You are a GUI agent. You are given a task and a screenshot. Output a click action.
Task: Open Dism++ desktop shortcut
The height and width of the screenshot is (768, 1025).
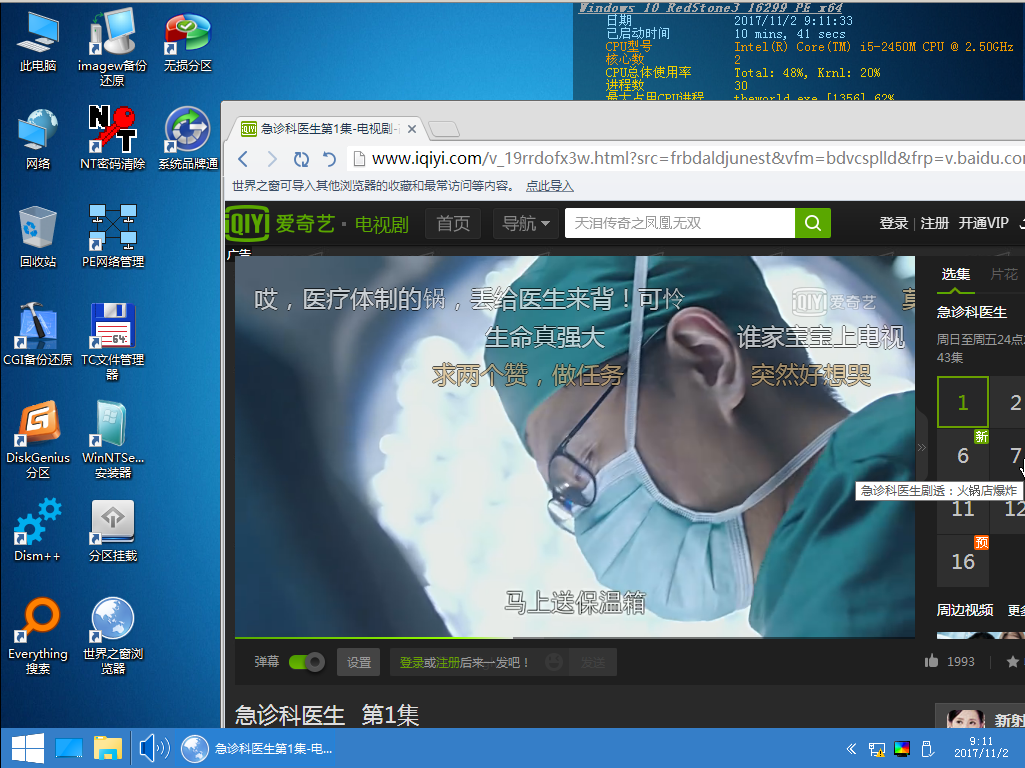tap(38, 530)
